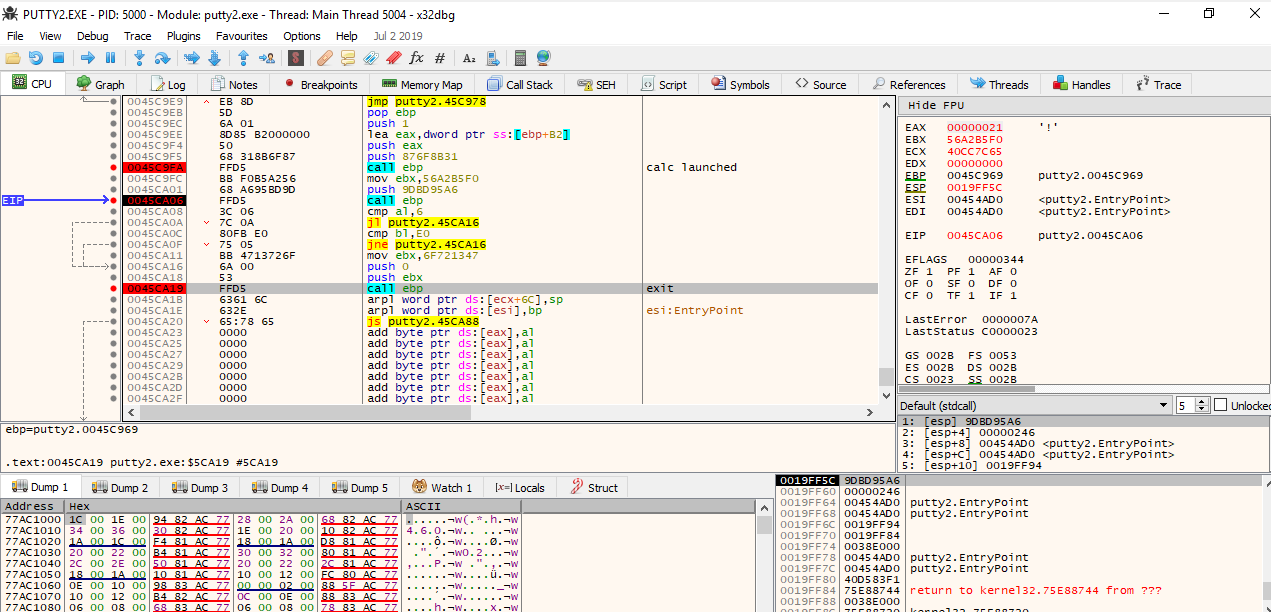
Task: Open the Plugins menu
Action: click(184, 36)
